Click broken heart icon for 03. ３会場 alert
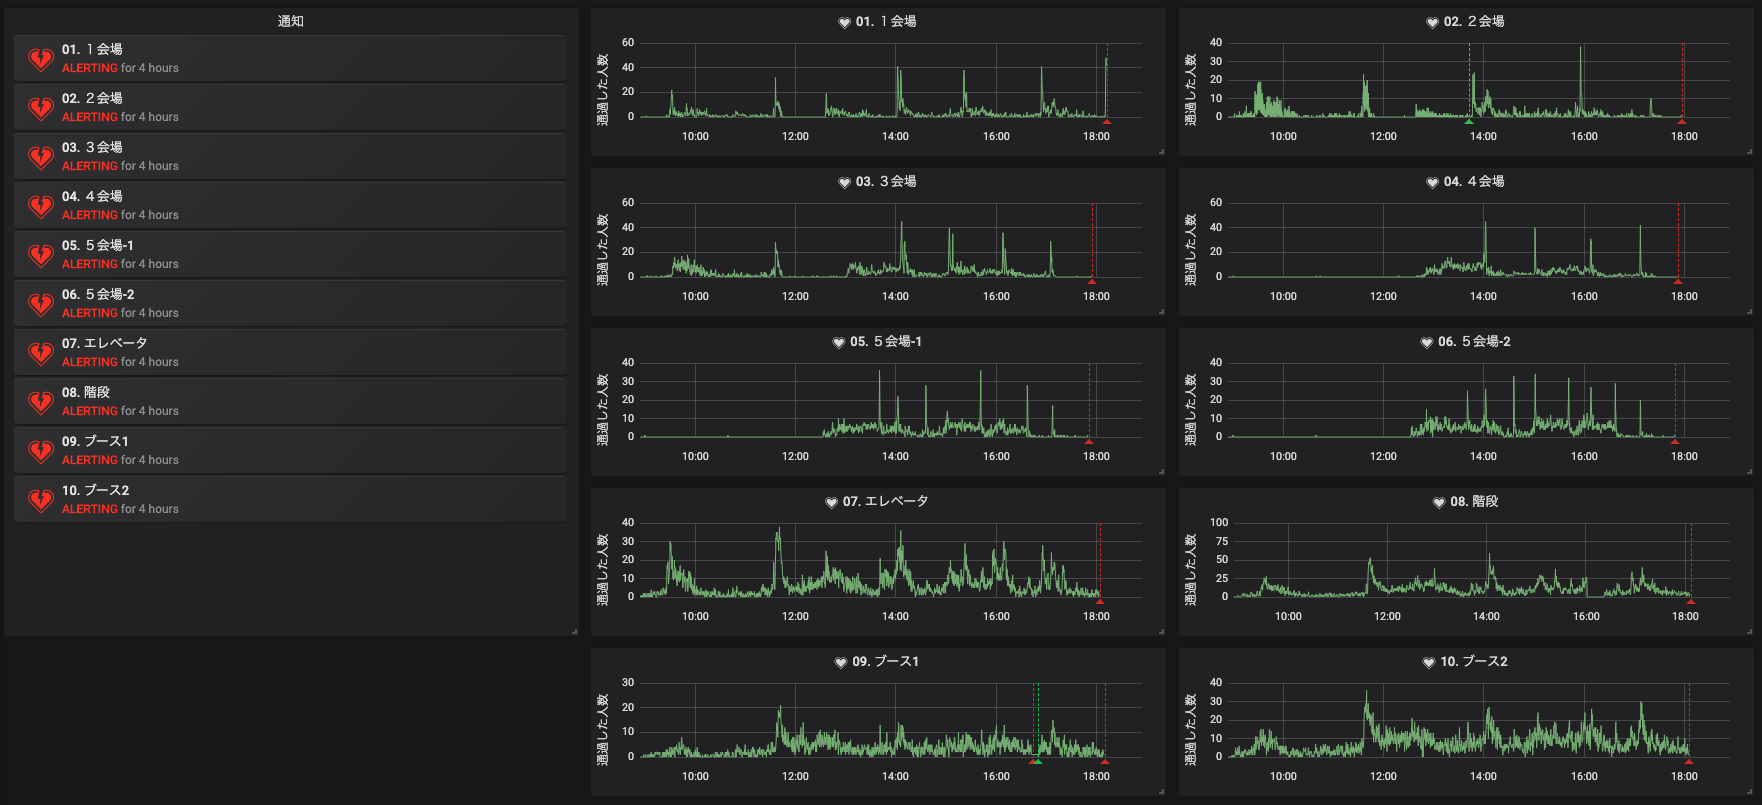The width and height of the screenshot is (1762, 805). tap(40, 157)
